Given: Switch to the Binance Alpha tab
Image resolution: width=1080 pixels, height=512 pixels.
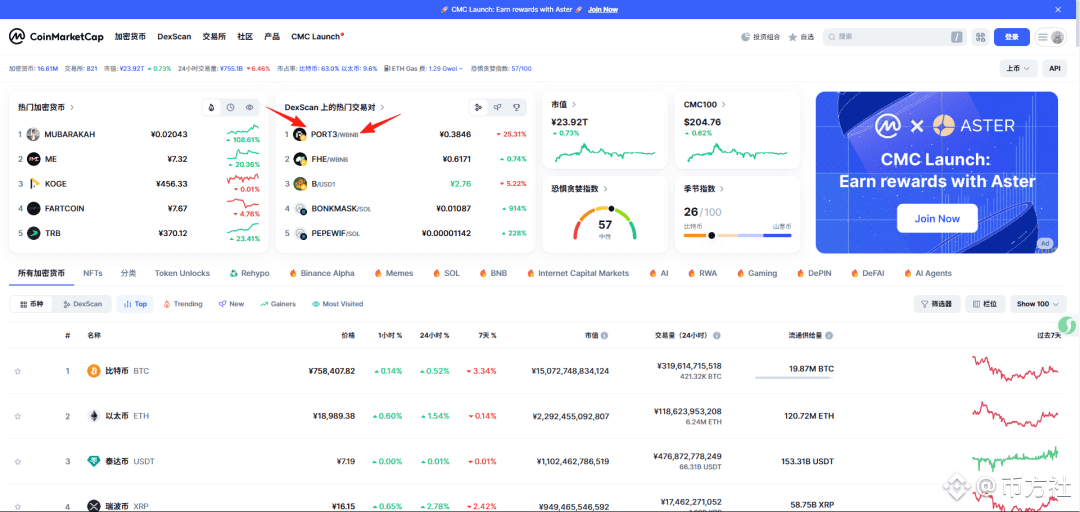Looking at the screenshot, I should (322, 274).
